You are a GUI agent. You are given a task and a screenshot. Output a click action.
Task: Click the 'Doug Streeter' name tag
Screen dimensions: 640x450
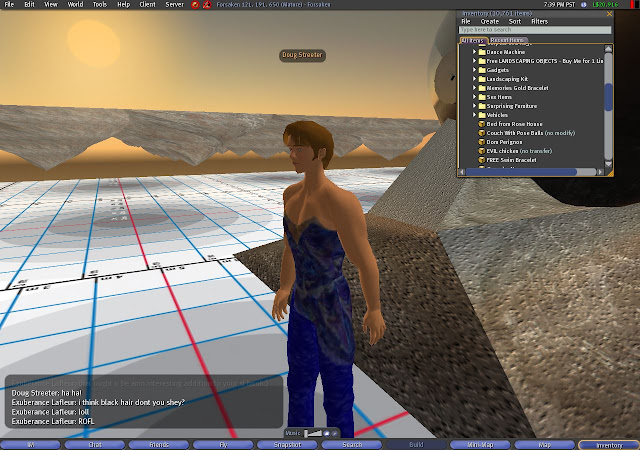[302, 55]
